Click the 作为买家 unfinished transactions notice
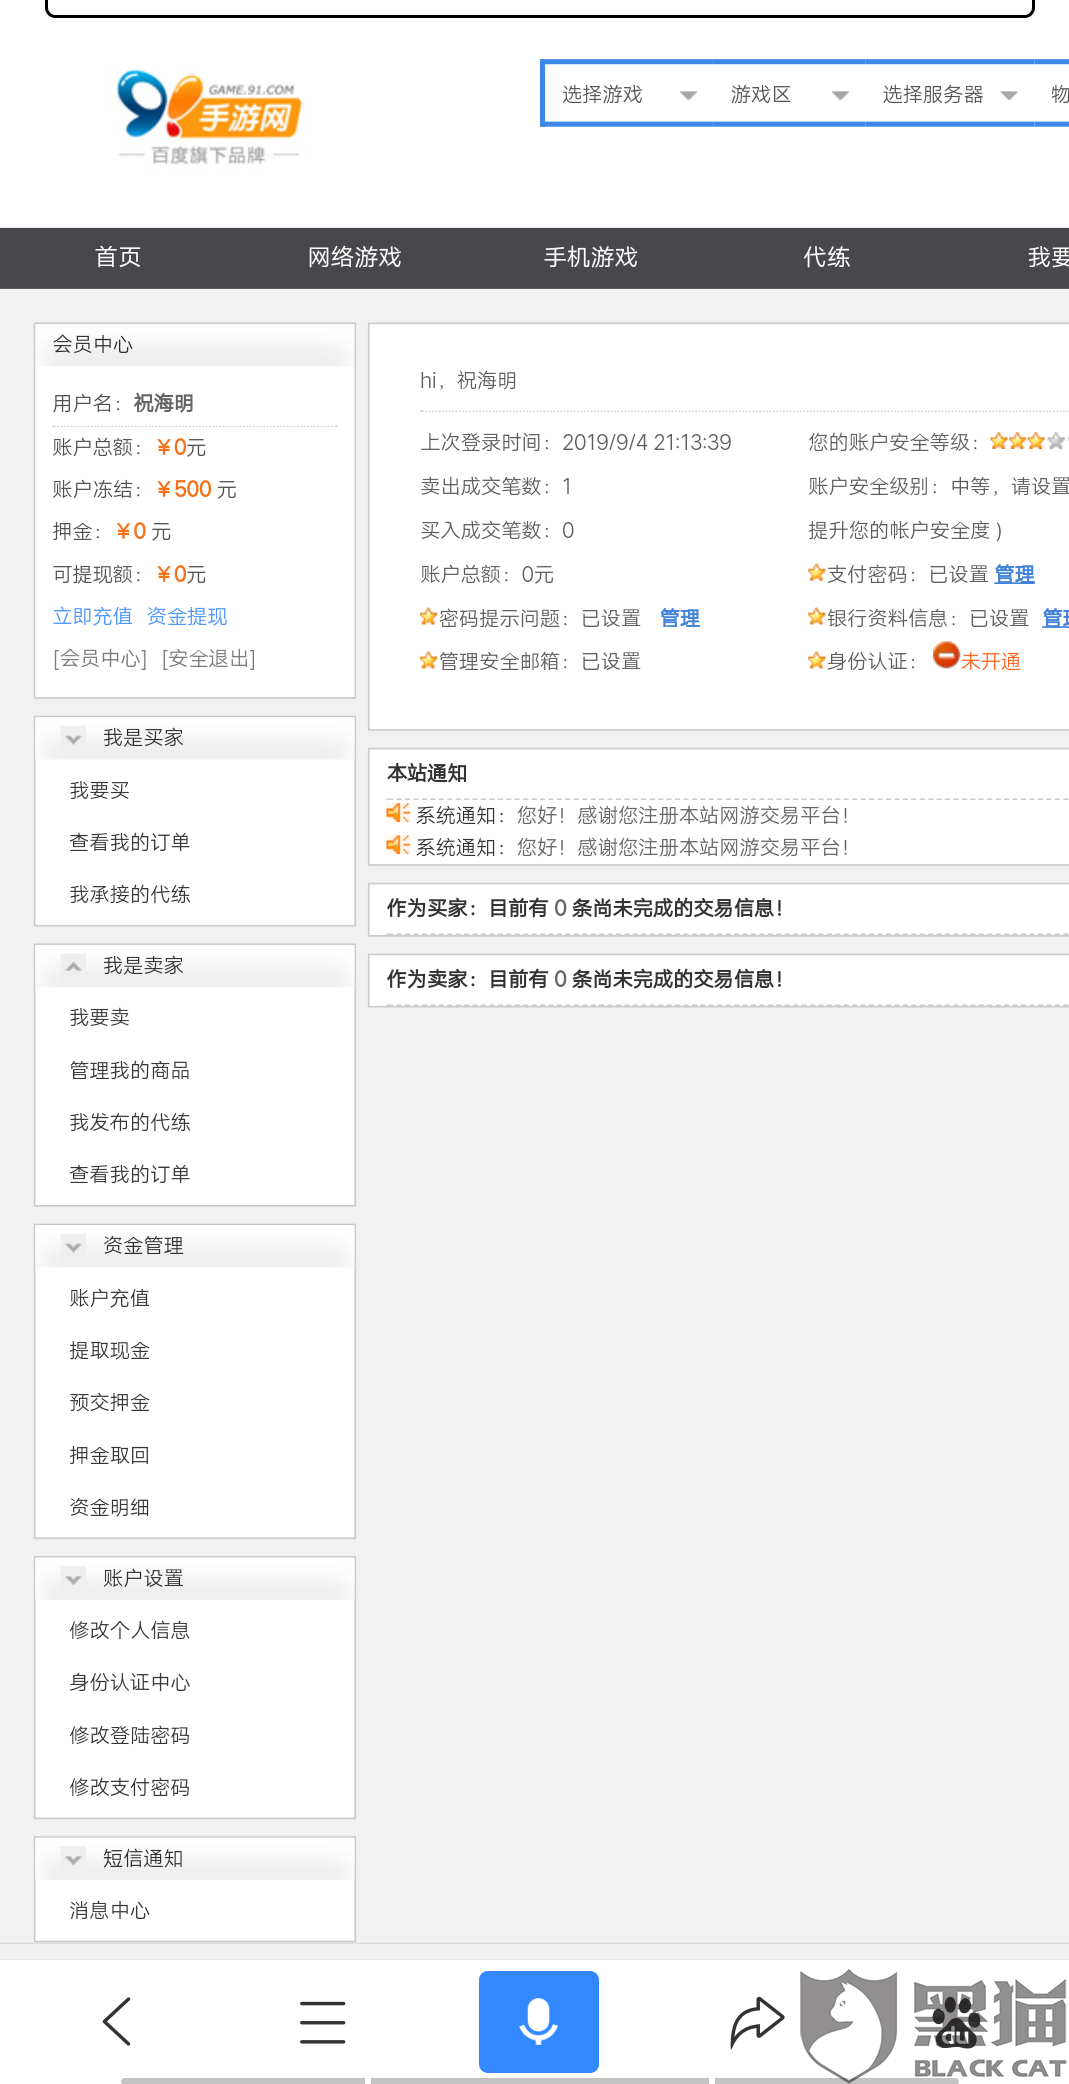Image resolution: width=1069 pixels, height=2084 pixels. [x=585, y=908]
